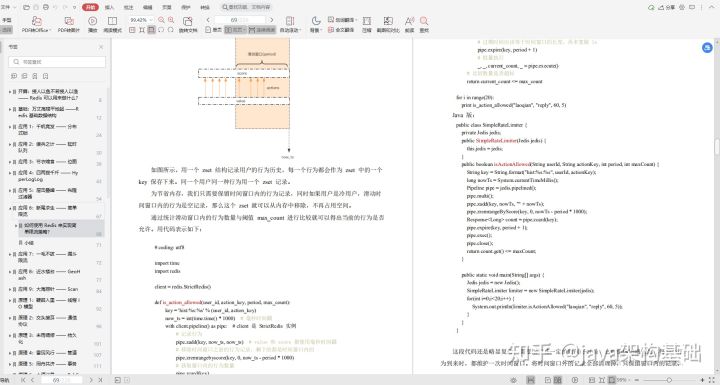Screen dimensions: 720x385
Task: Expand the 应用 2 bookmark entry
Action: (x=10, y=144)
